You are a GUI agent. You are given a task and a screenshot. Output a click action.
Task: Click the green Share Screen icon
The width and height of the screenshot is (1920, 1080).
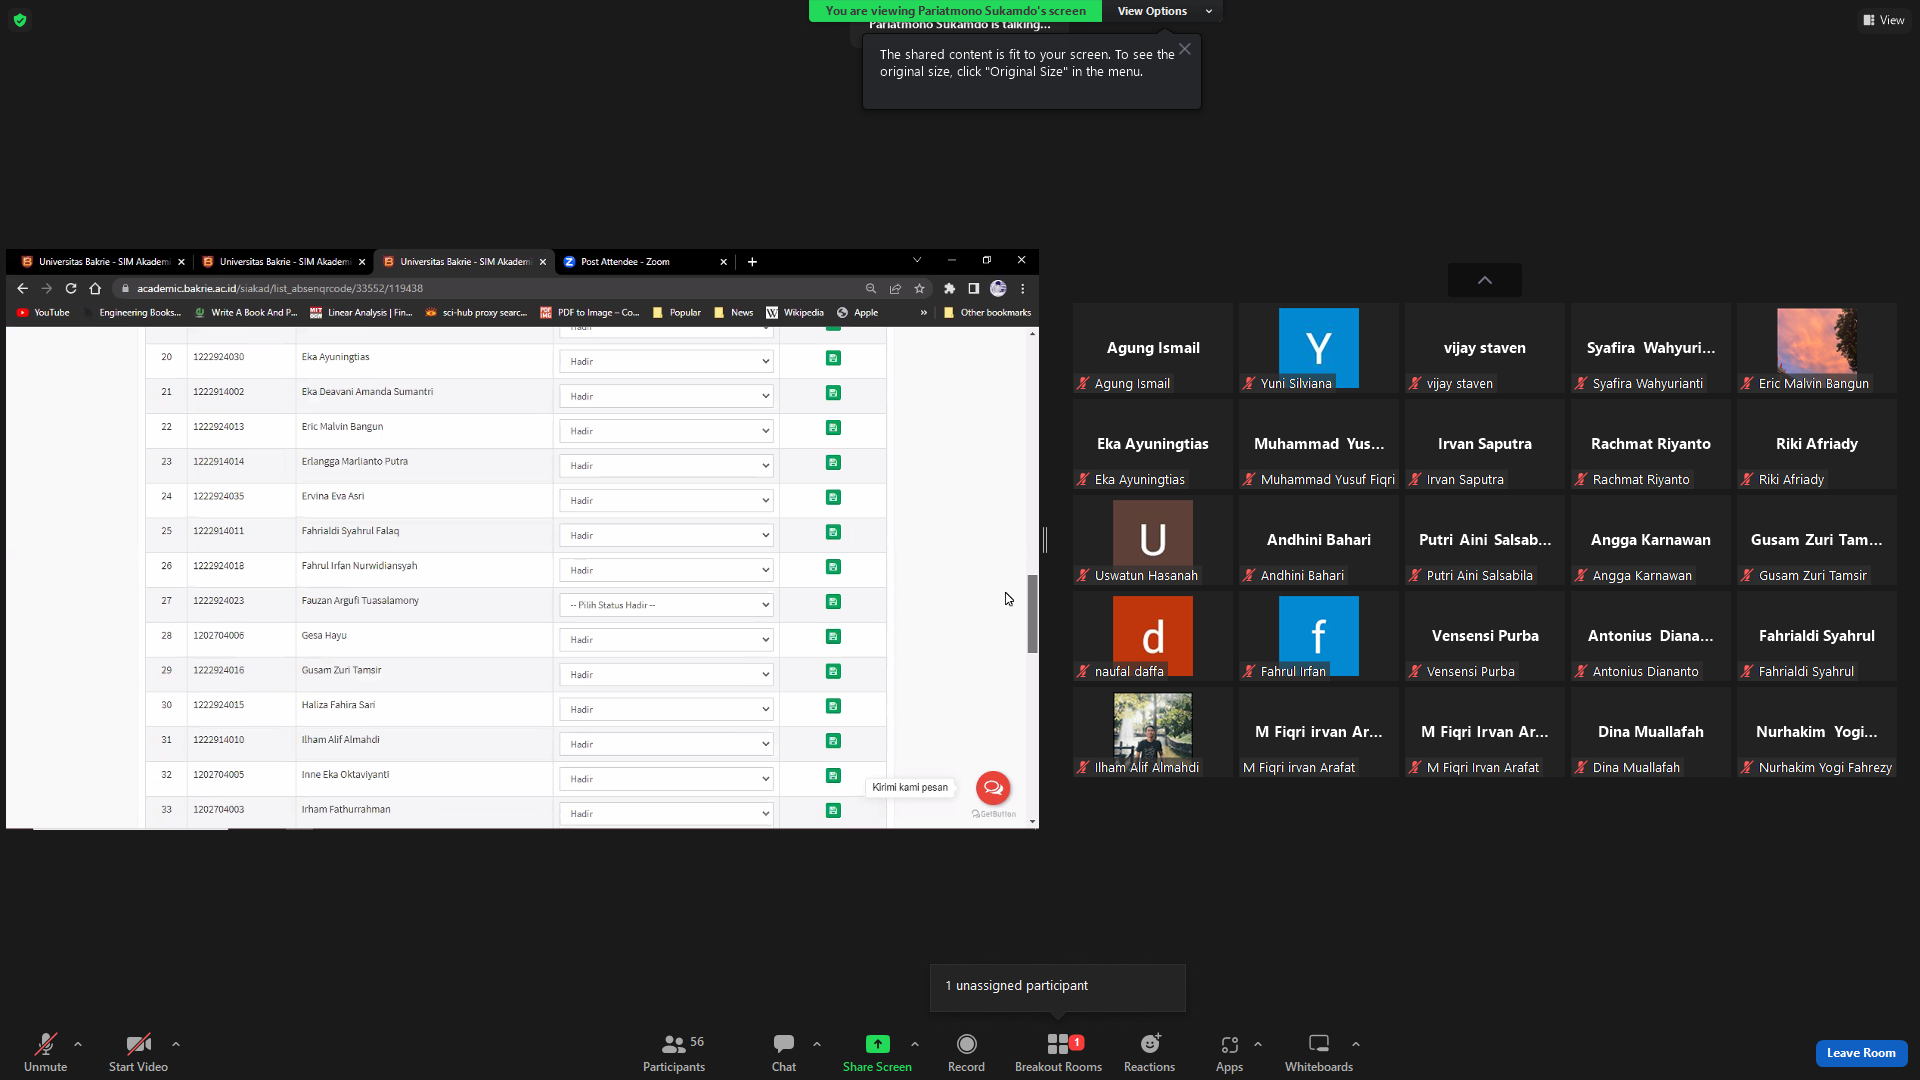click(877, 1044)
